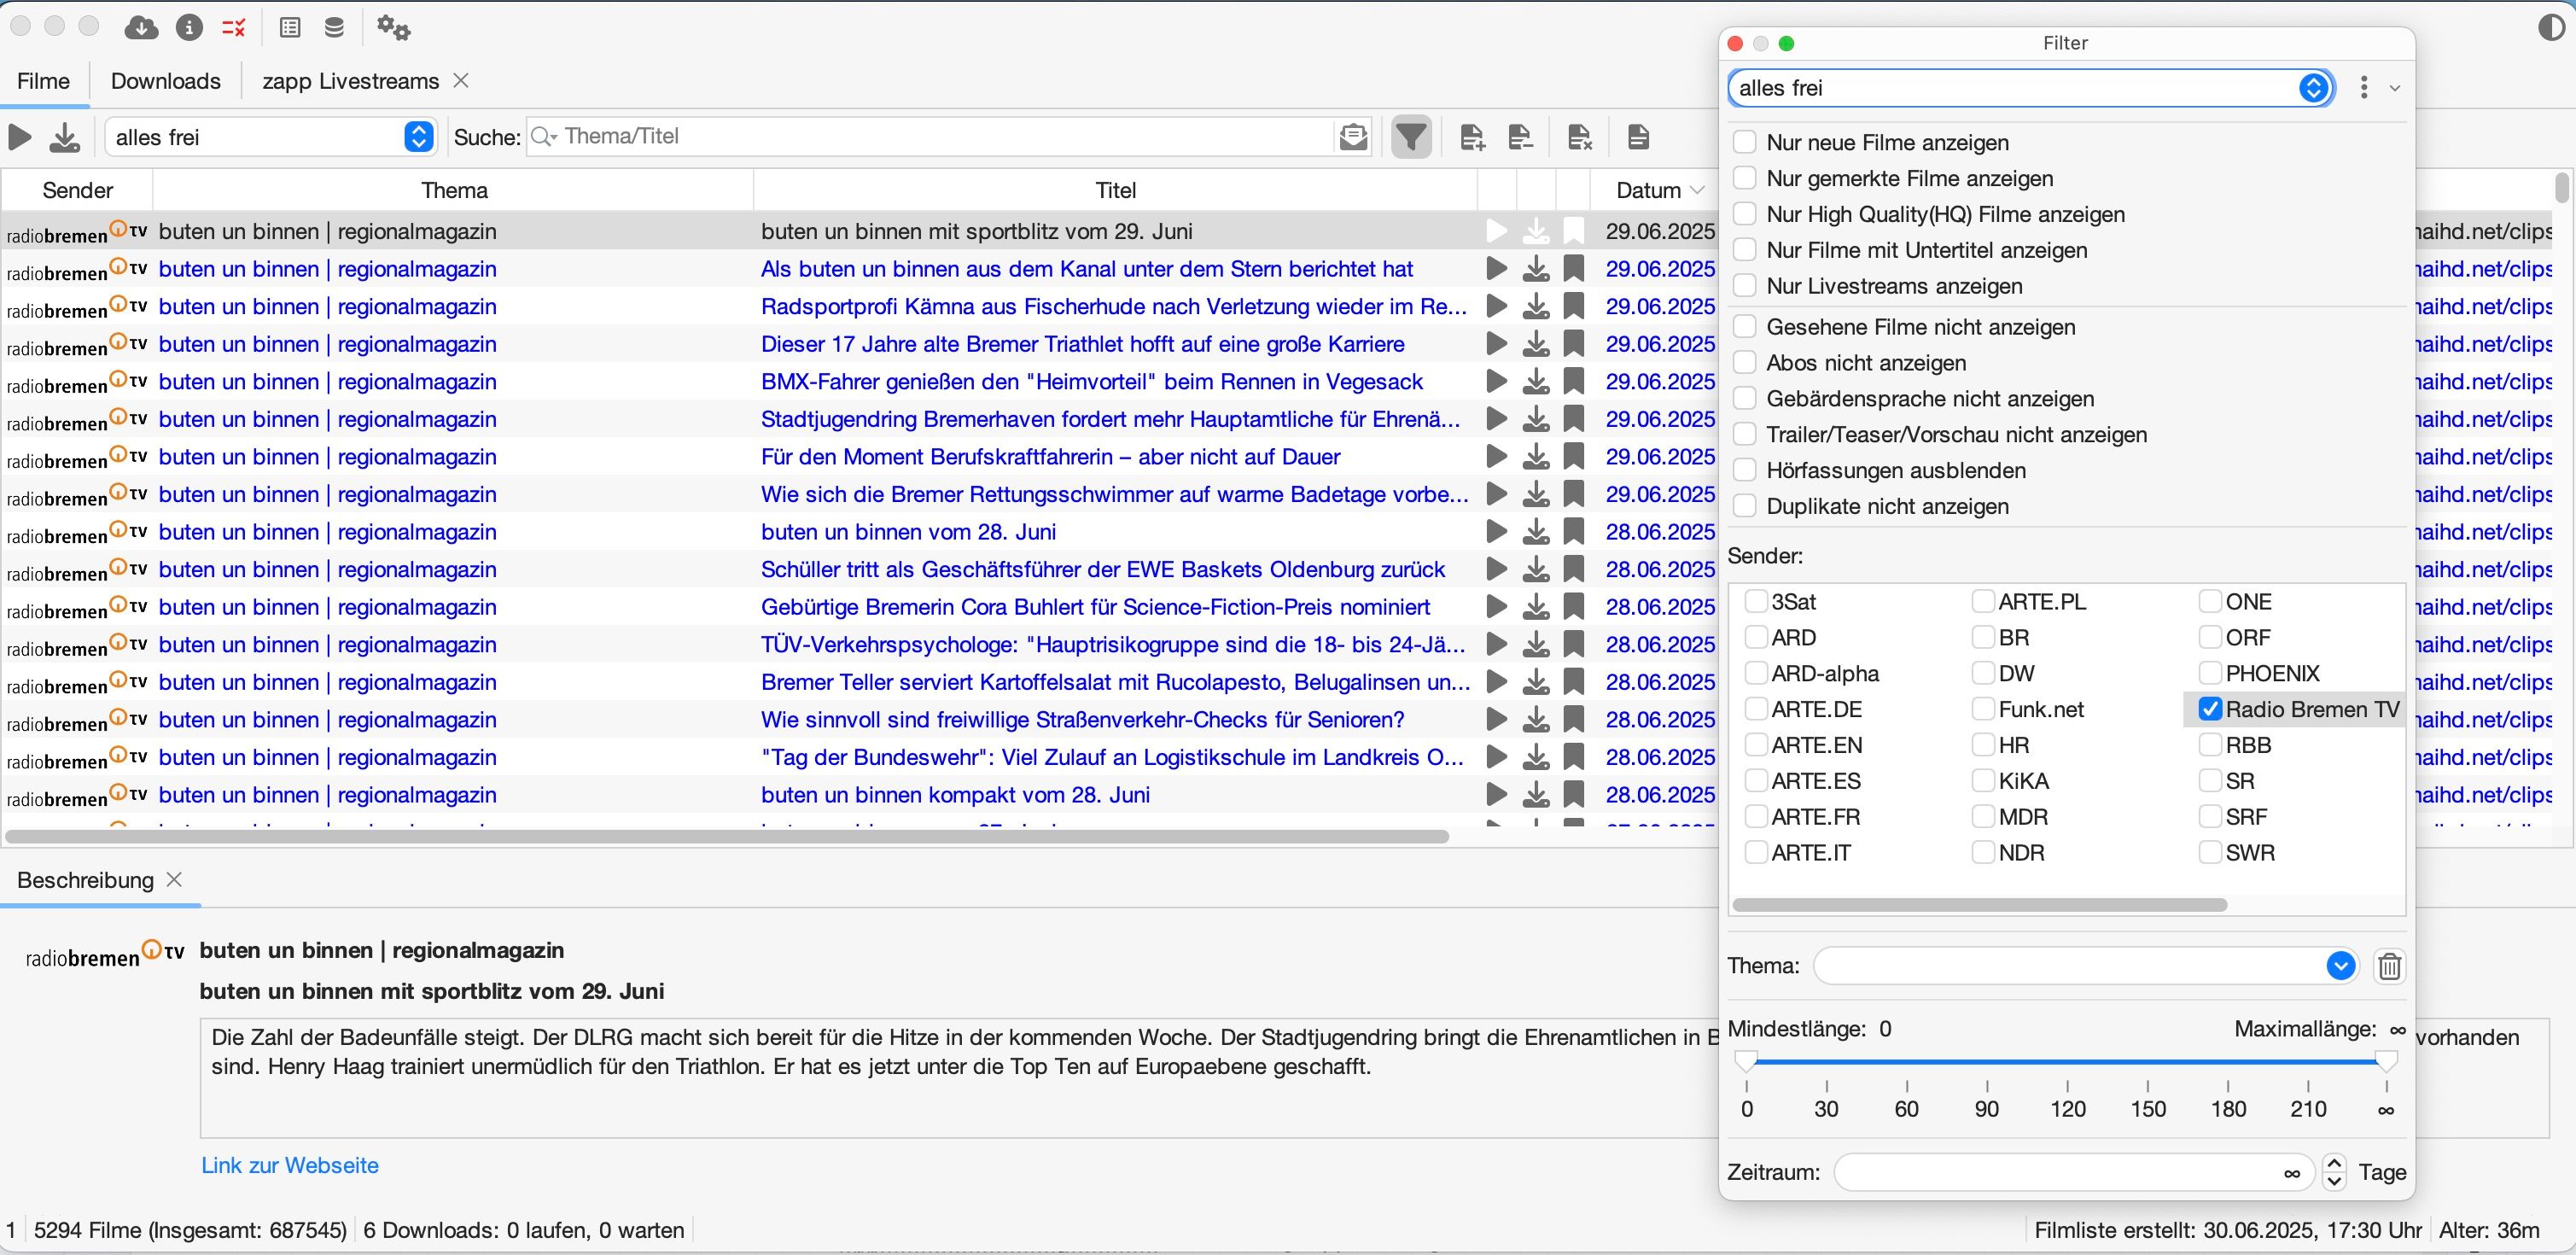Switch to the Downloads tab
This screenshot has width=2576, height=1255.
(x=166, y=81)
